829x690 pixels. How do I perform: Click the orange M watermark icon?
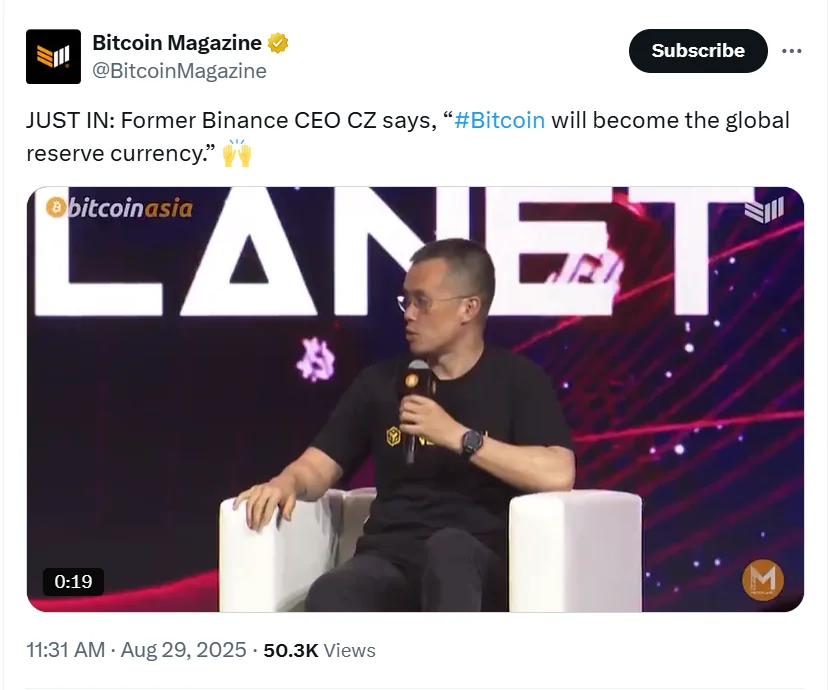click(763, 580)
